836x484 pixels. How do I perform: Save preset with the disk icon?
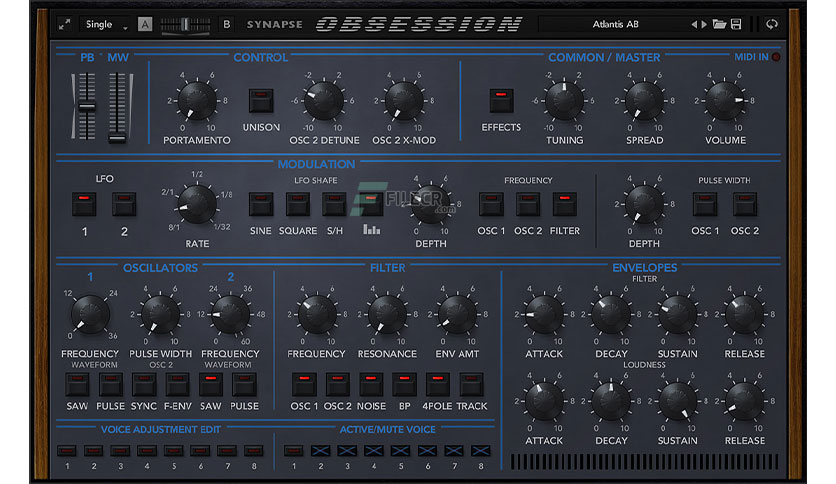coord(736,24)
